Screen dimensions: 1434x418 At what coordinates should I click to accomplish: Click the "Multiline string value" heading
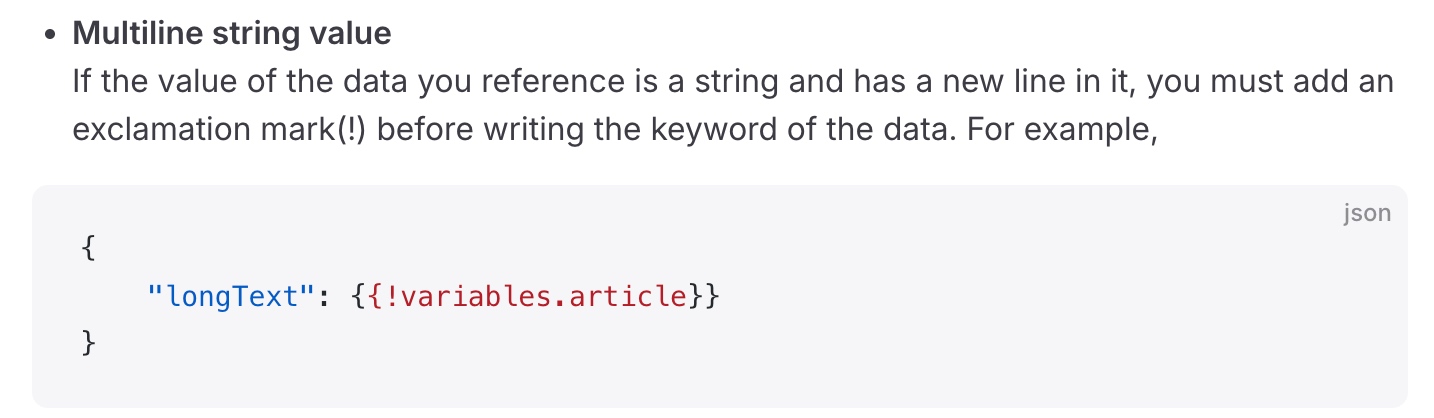231,34
